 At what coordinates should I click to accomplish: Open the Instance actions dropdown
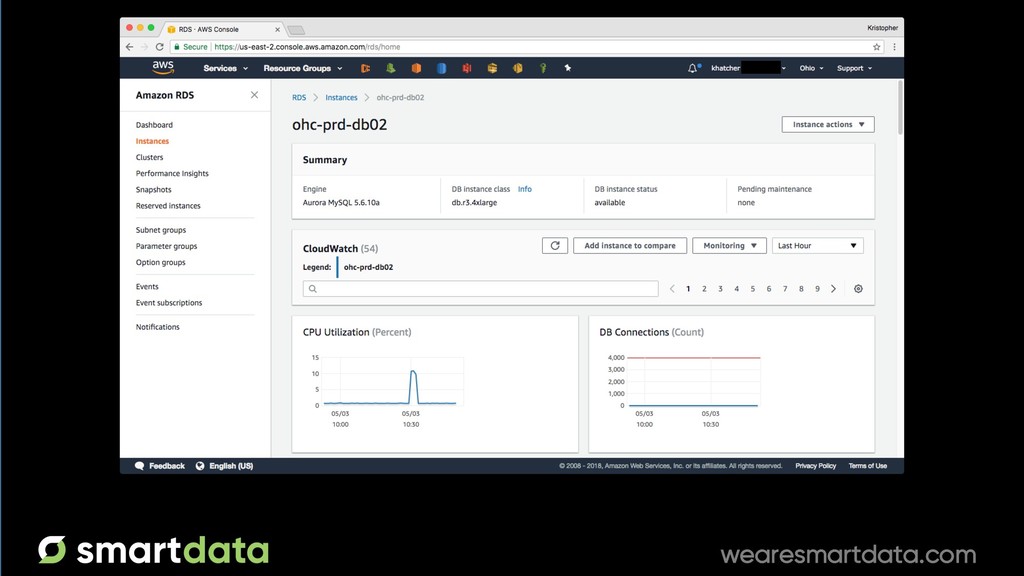[x=828, y=124]
